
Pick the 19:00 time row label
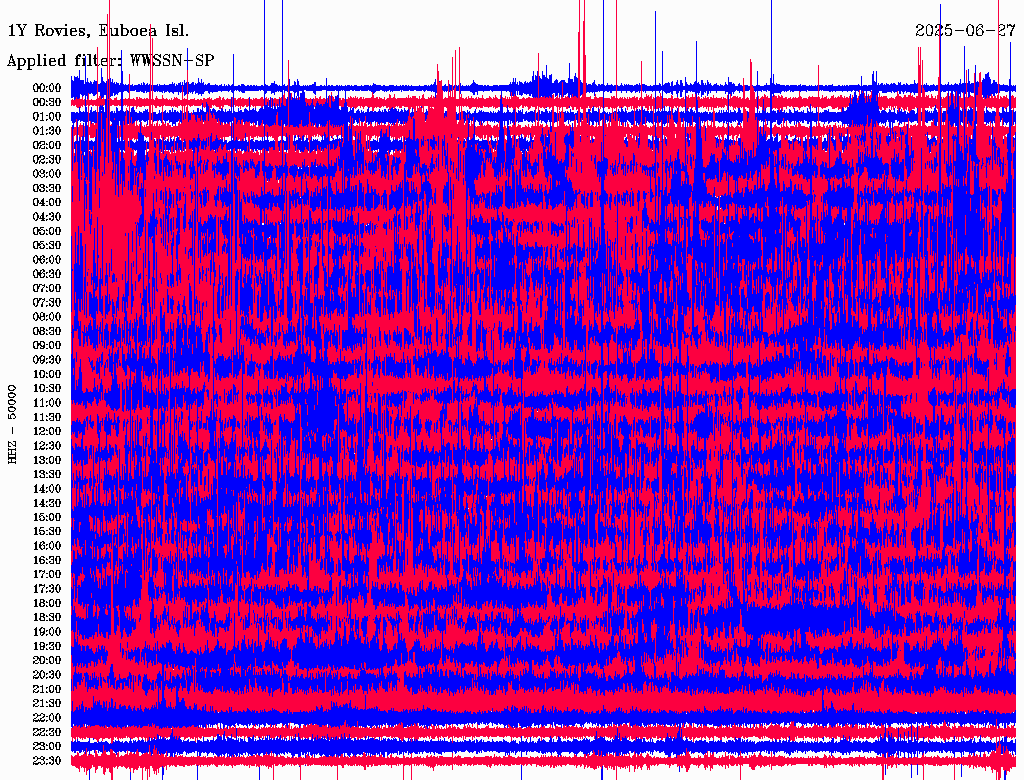coord(47,632)
